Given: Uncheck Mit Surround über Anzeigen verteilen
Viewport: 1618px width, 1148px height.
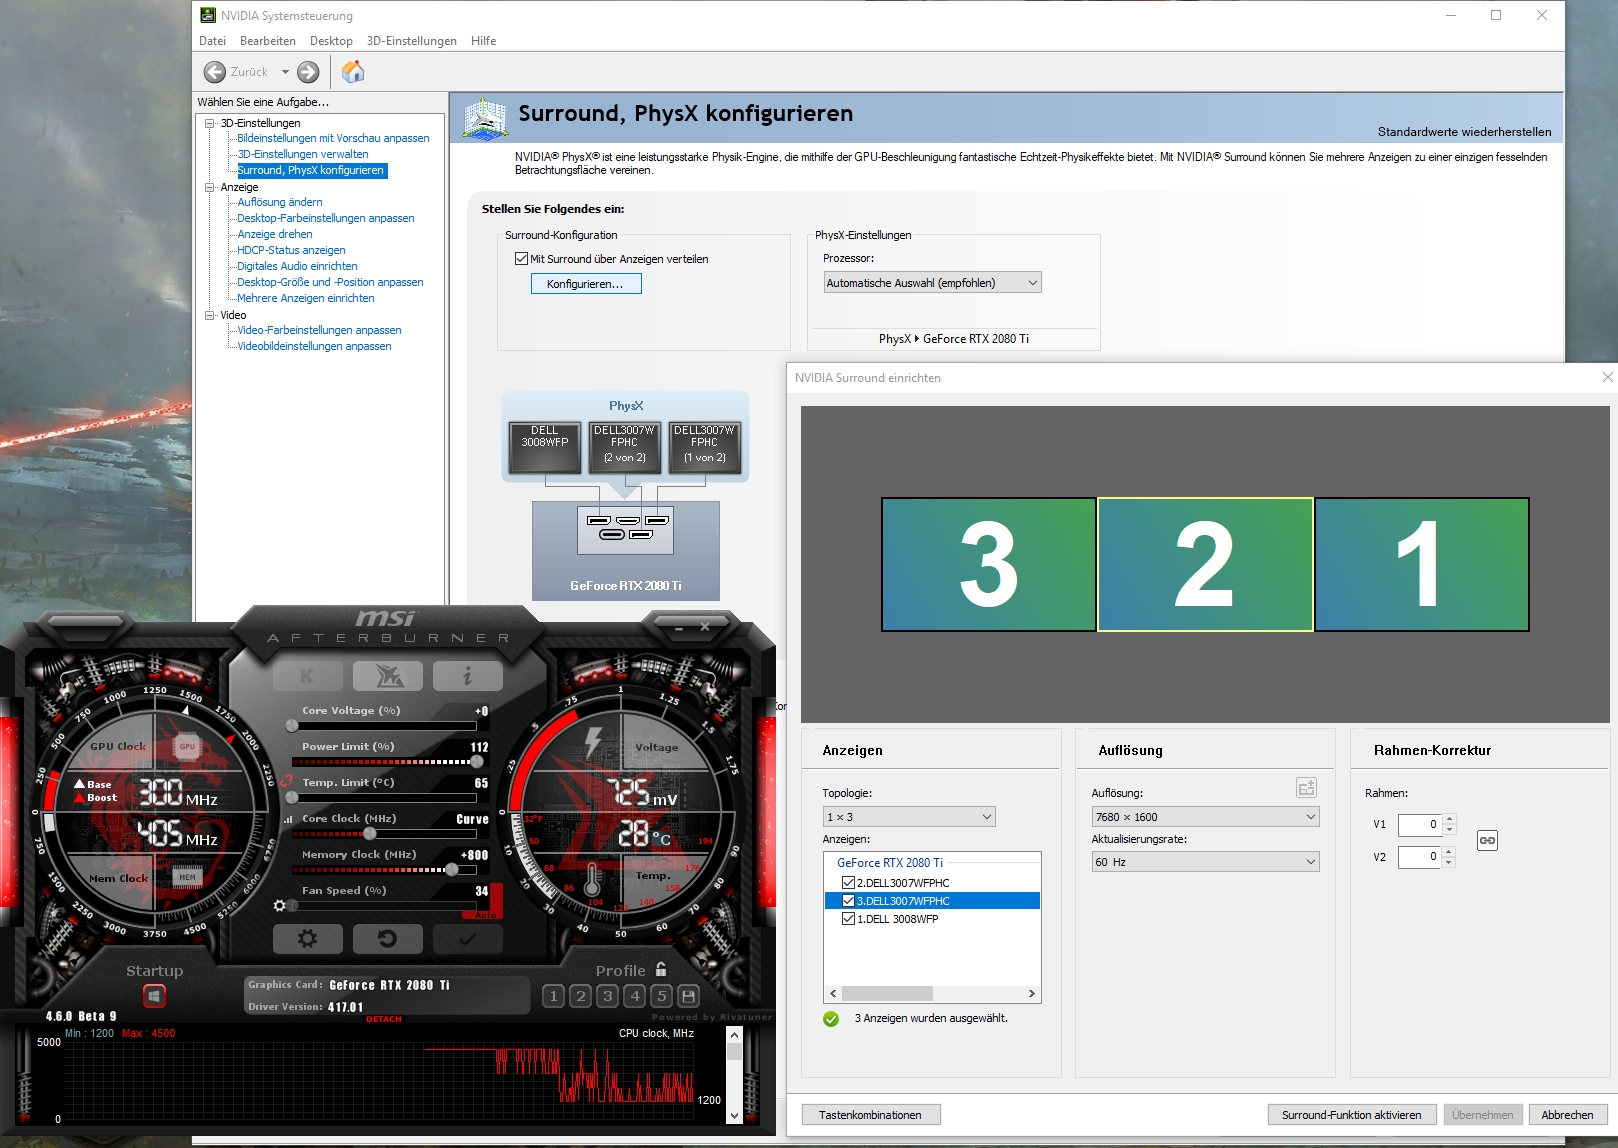Looking at the screenshot, I should pos(521,259).
